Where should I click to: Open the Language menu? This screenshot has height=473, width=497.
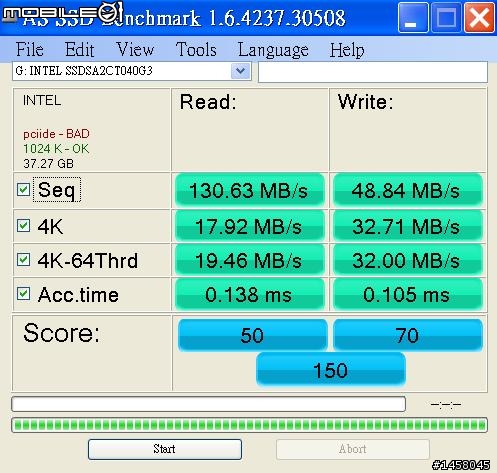[273, 50]
